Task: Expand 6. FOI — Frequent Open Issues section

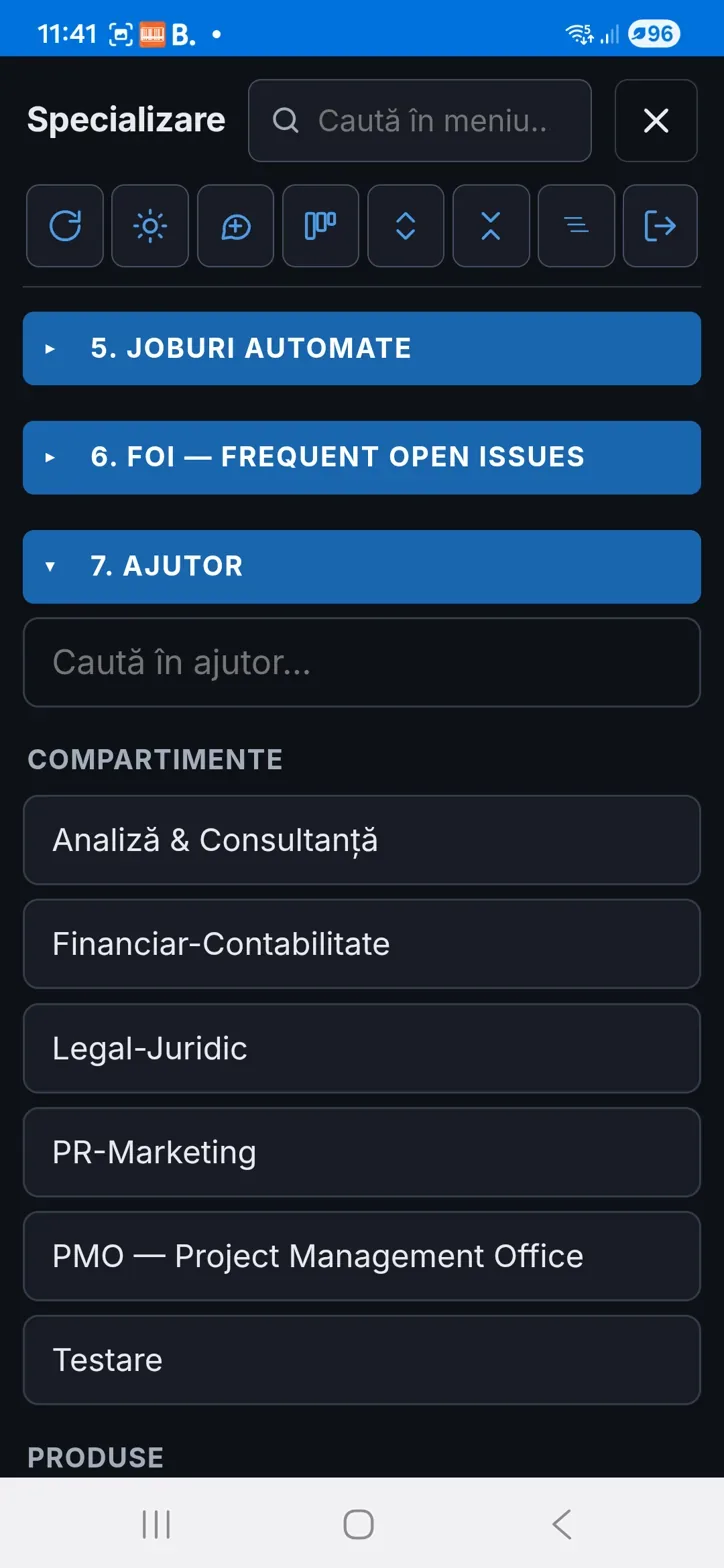Action: tap(362, 457)
